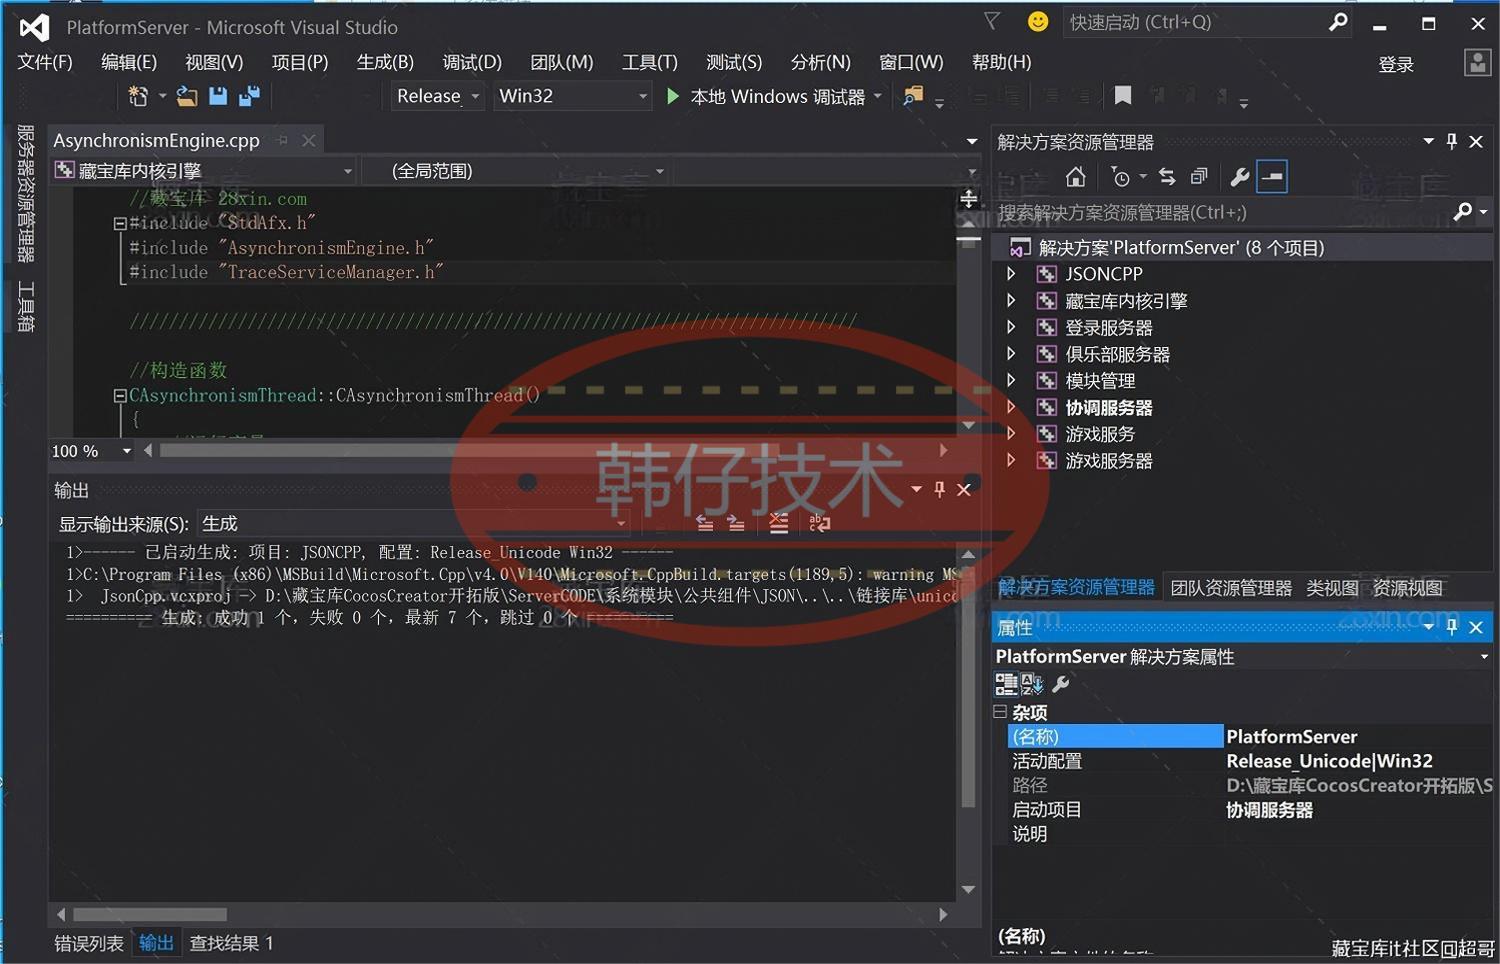Click the Categorized view icon in Properties
The image size is (1500, 964).
pyautogui.click(x=1006, y=684)
